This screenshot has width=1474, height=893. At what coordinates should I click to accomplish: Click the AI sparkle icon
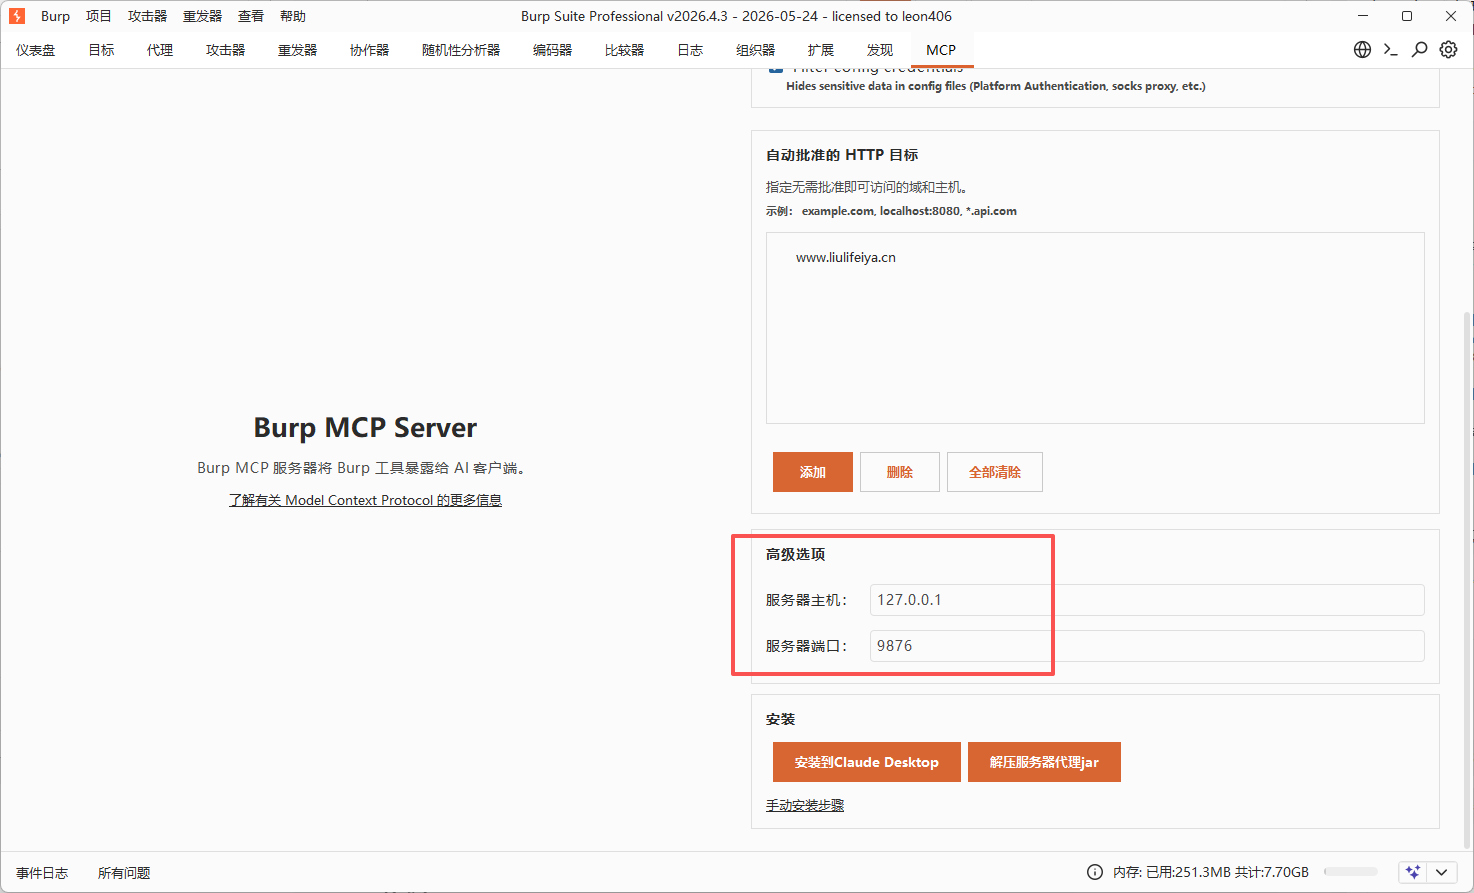click(1413, 872)
